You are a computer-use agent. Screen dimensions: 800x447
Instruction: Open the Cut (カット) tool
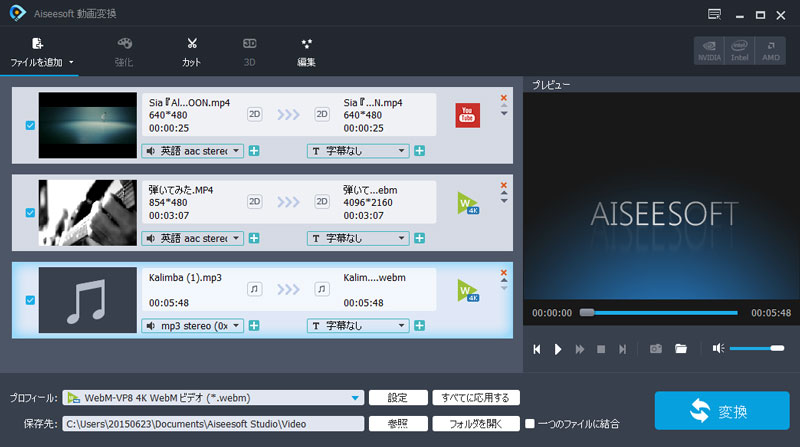[191, 45]
